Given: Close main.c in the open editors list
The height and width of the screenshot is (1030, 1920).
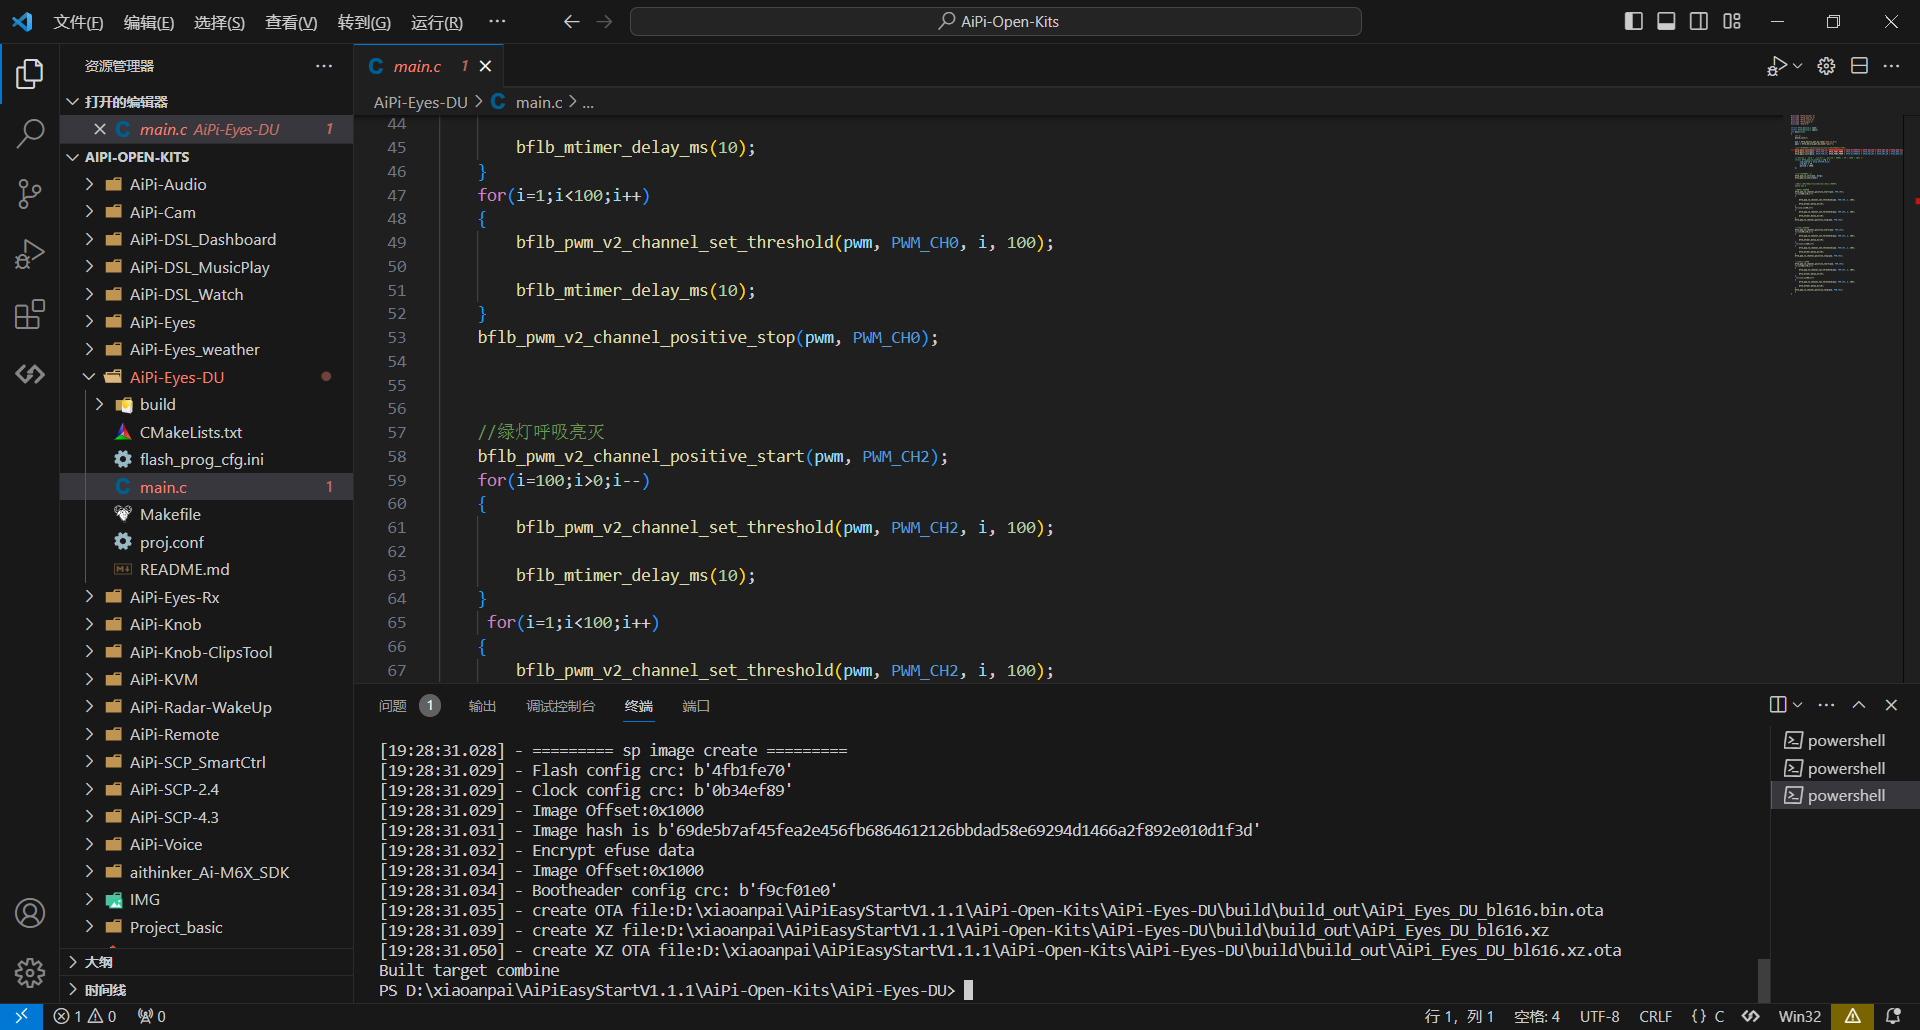Looking at the screenshot, I should point(100,129).
